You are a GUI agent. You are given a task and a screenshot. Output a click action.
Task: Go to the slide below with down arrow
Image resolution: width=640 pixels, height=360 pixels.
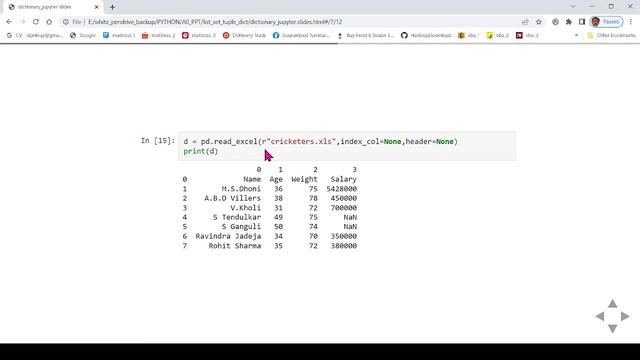[612, 329]
